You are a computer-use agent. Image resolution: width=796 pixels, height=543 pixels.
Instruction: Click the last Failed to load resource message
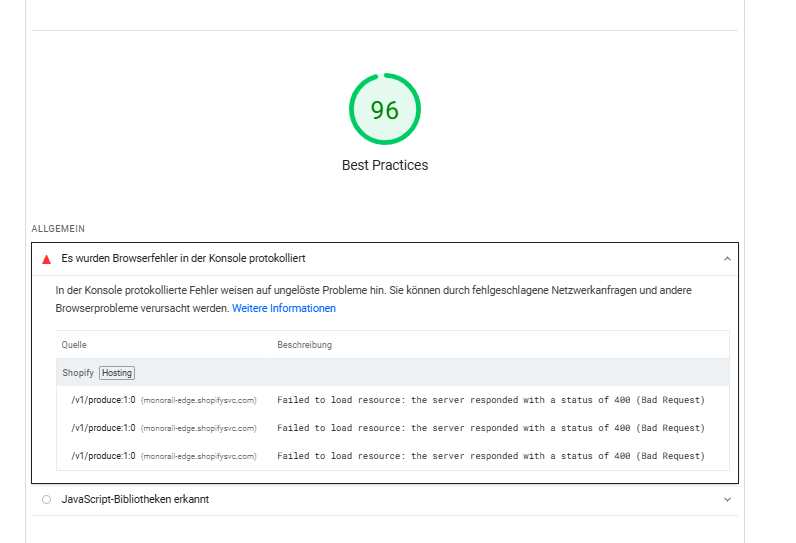[x=490, y=456]
